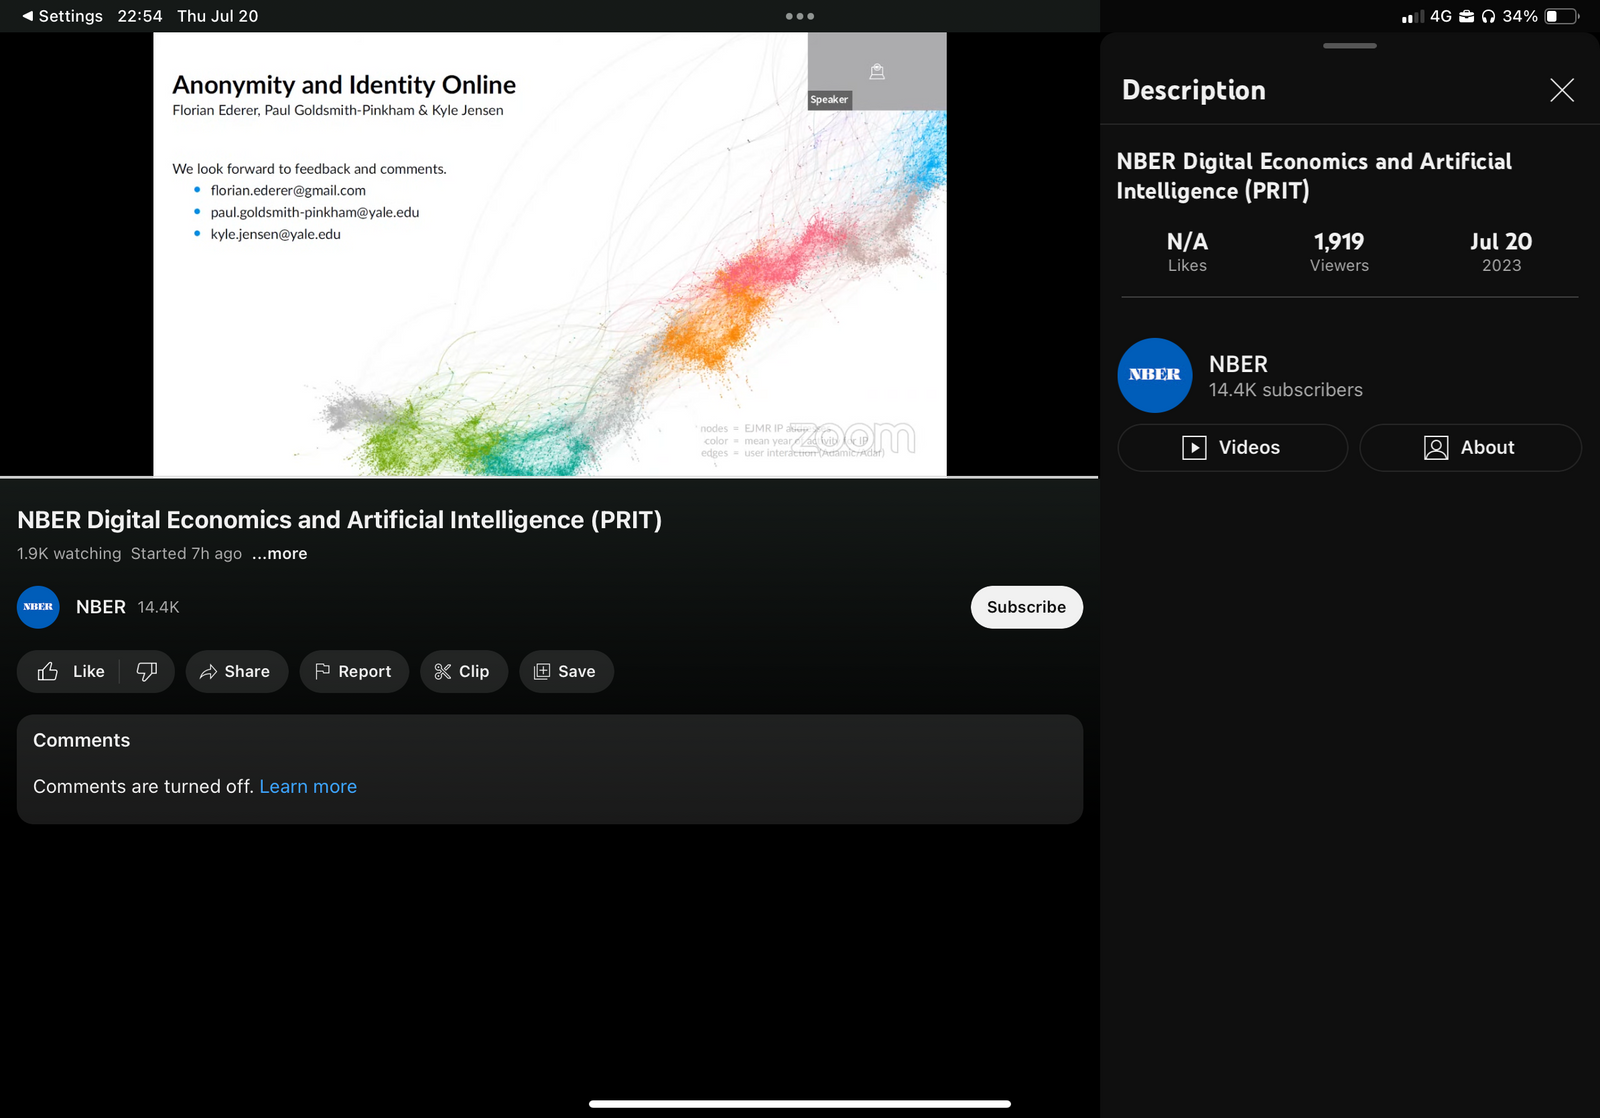Close the Description panel
This screenshot has height=1118, width=1600.
tap(1561, 90)
